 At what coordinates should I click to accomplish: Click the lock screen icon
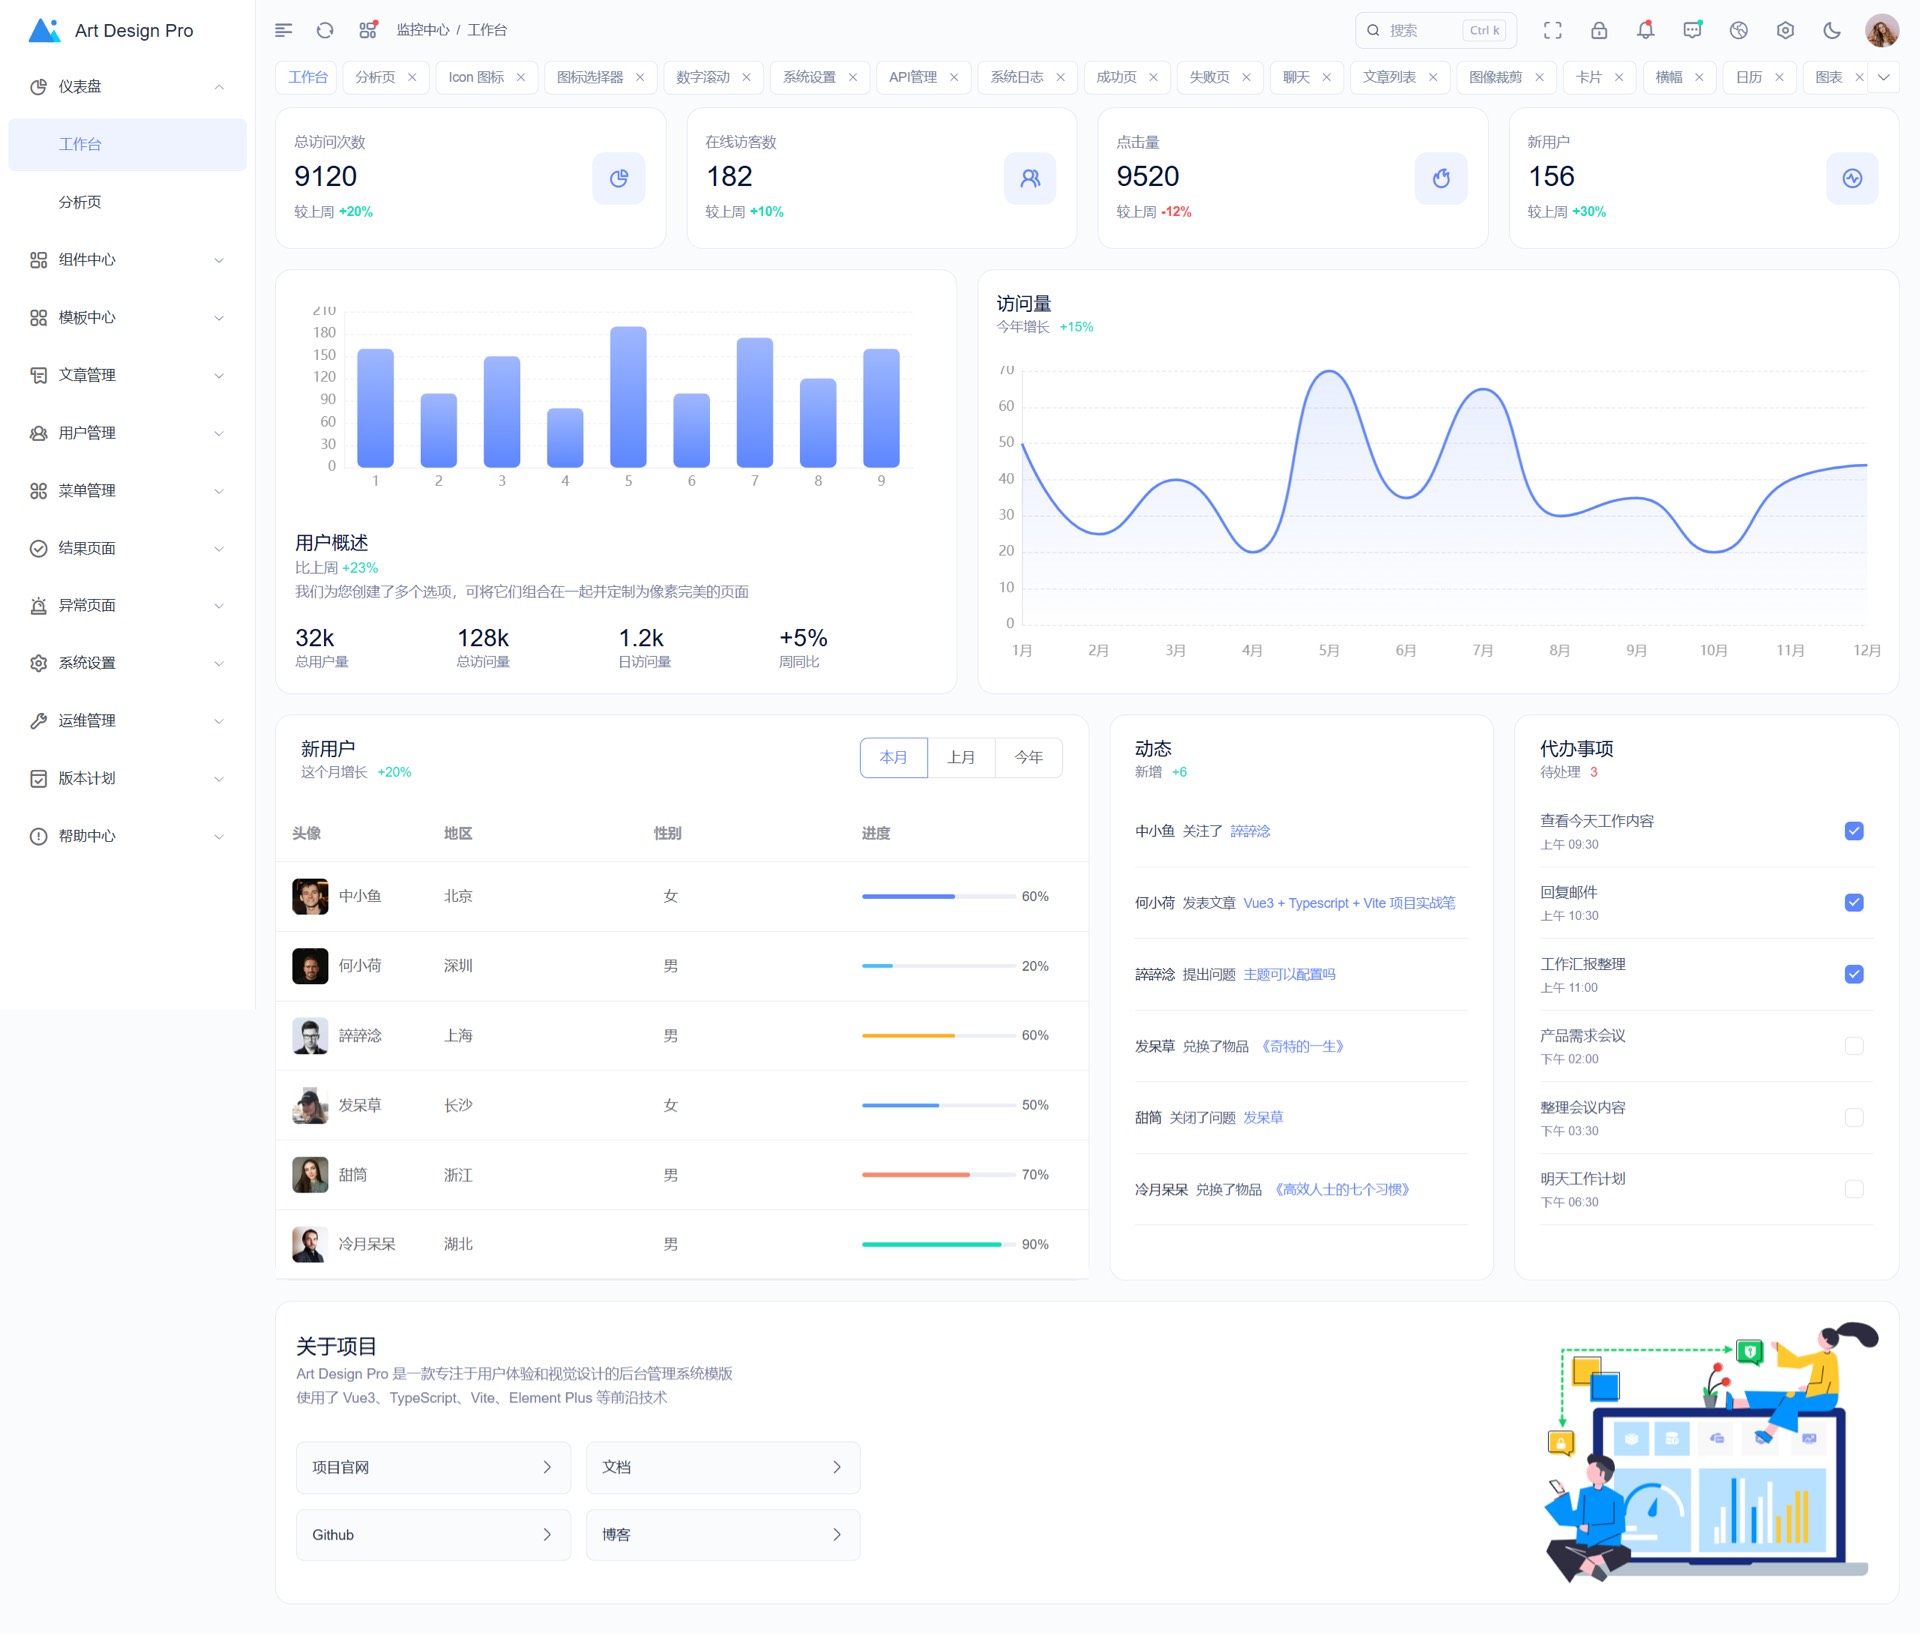pyautogui.click(x=1599, y=30)
